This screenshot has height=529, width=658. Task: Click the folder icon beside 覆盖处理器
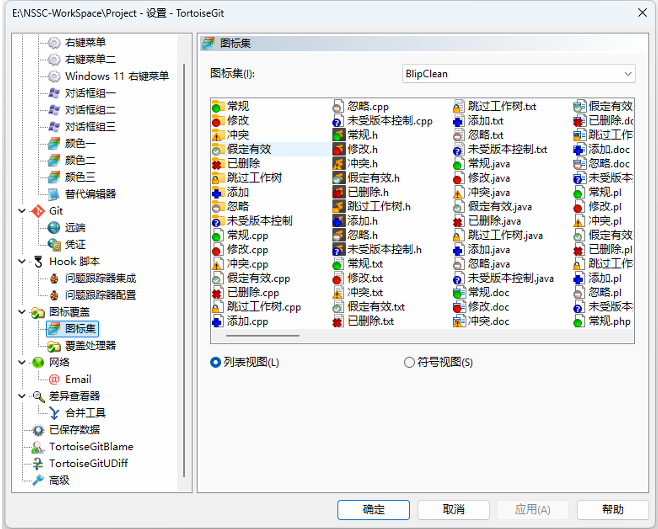coord(54,346)
